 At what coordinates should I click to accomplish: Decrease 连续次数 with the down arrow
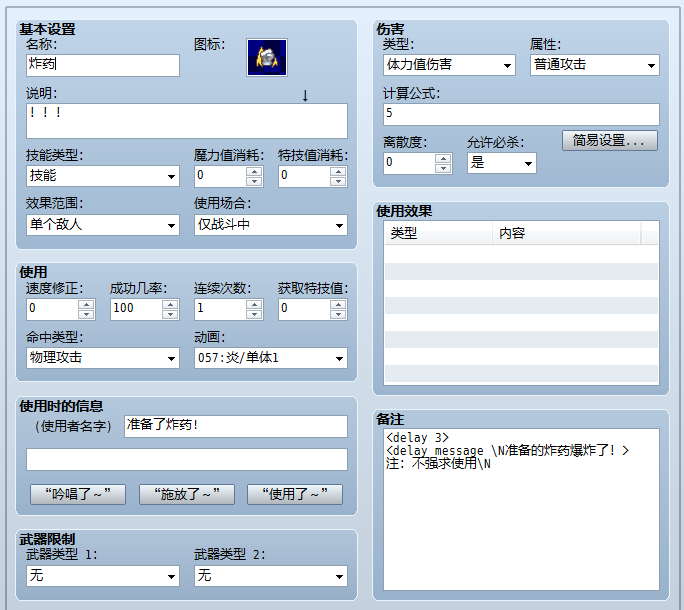point(254,314)
